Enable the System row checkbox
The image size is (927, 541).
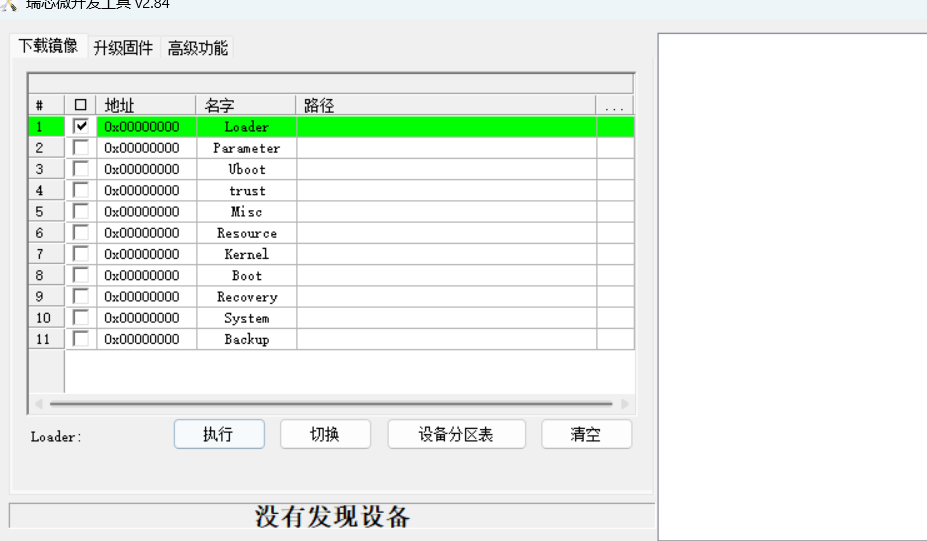(81, 318)
